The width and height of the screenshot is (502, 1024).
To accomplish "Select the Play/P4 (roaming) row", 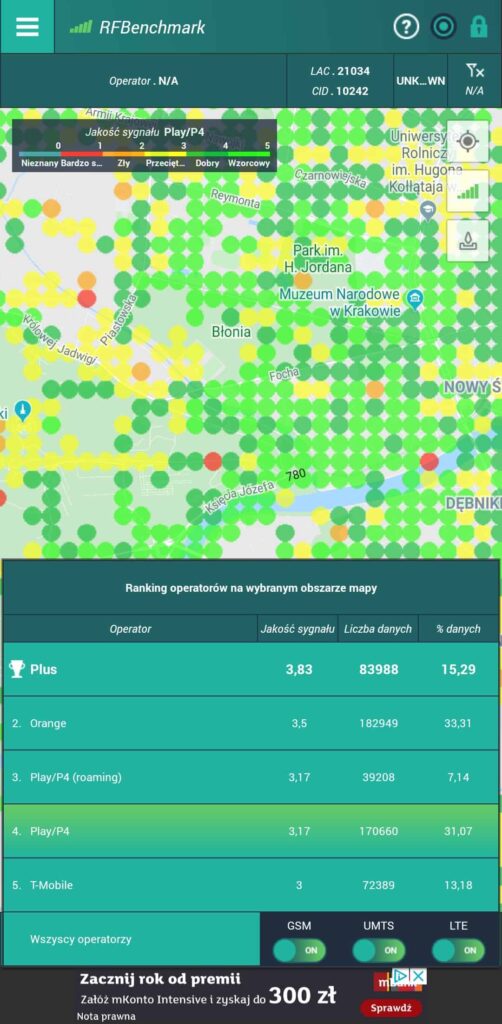I will (251, 777).
